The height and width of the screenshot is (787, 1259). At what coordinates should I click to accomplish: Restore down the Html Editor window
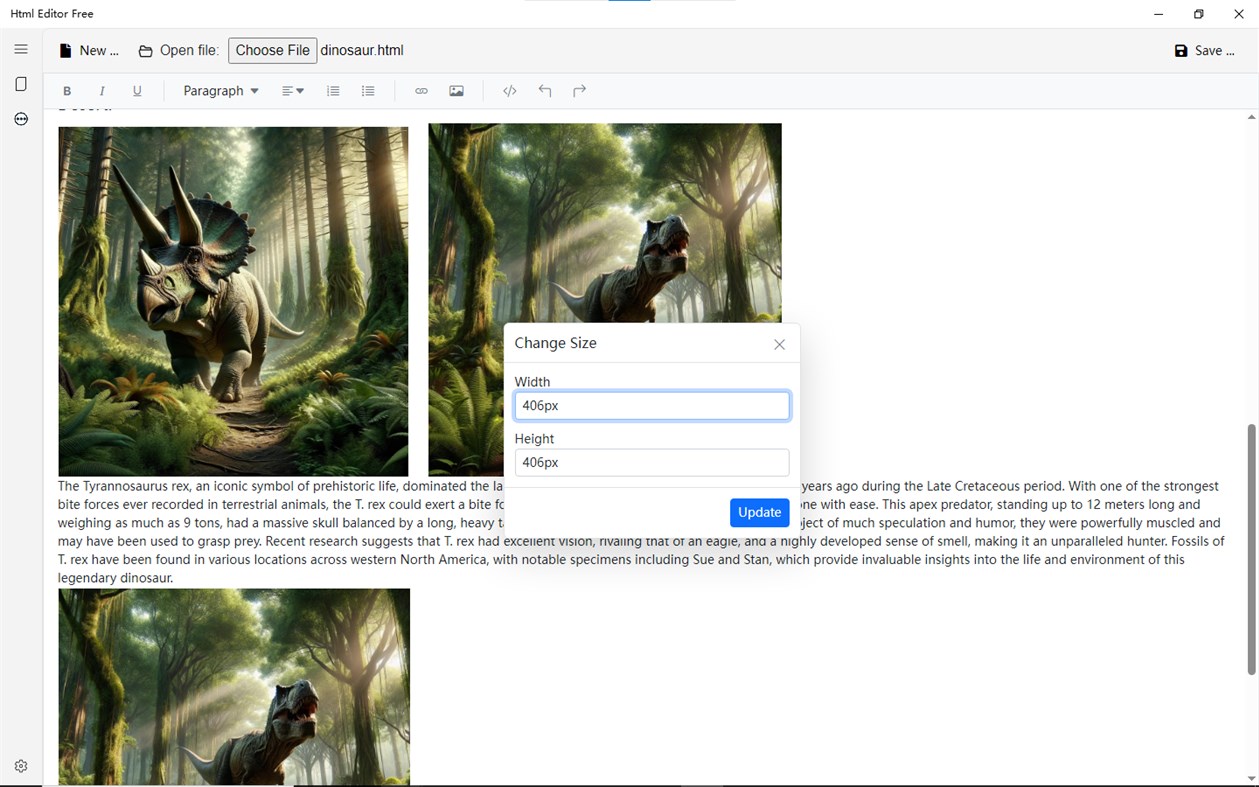coord(1198,14)
